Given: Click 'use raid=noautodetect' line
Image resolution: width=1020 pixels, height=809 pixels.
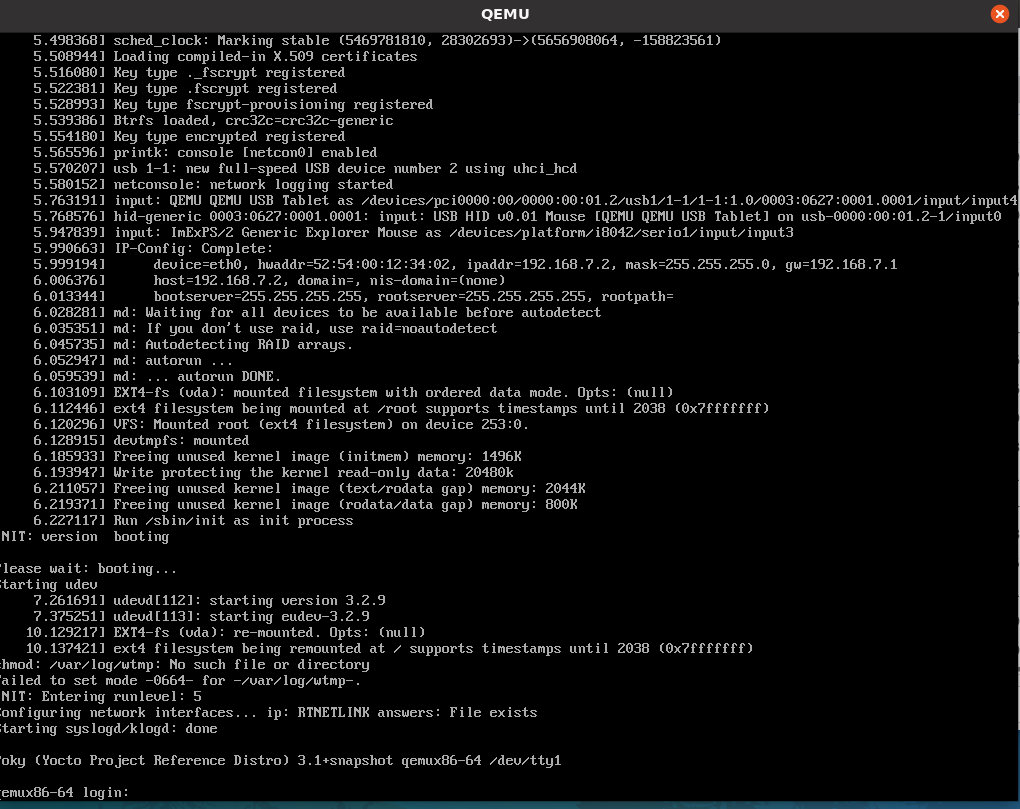Looking at the screenshot, I should 265,328.
